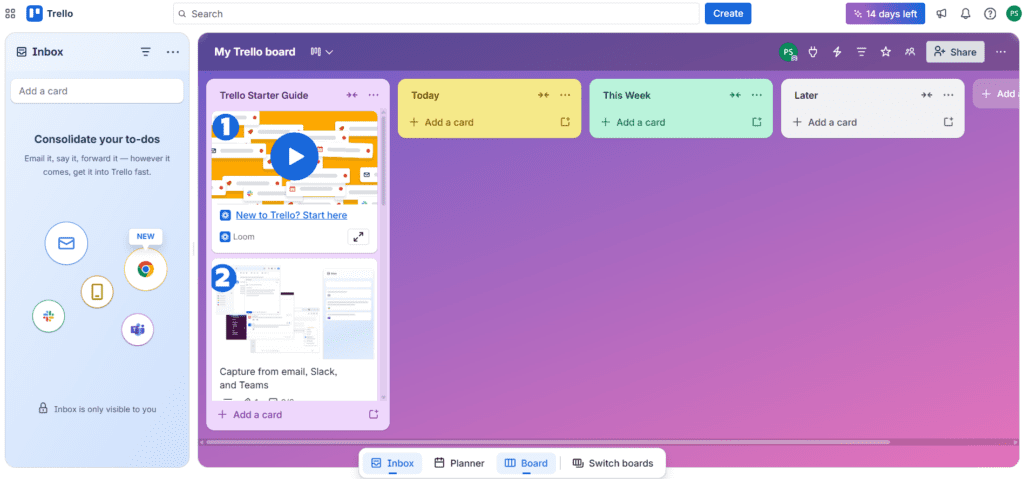Click the Inbox filter icon
Screen dimensions: 1024x479
[x=146, y=52]
